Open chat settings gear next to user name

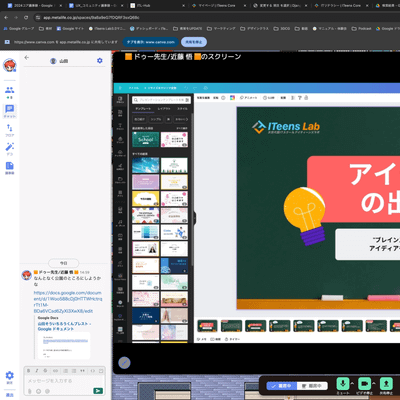click(100, 61)
